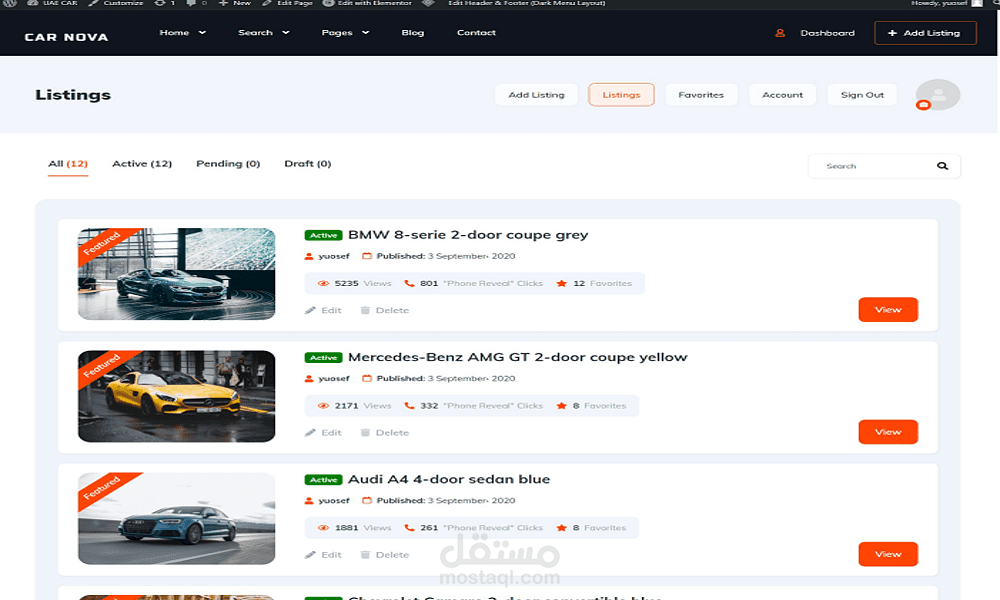The height and width of the screenshot is (600, 1000).
Task: Edit the Audi A4 listing
Action: 323,555
